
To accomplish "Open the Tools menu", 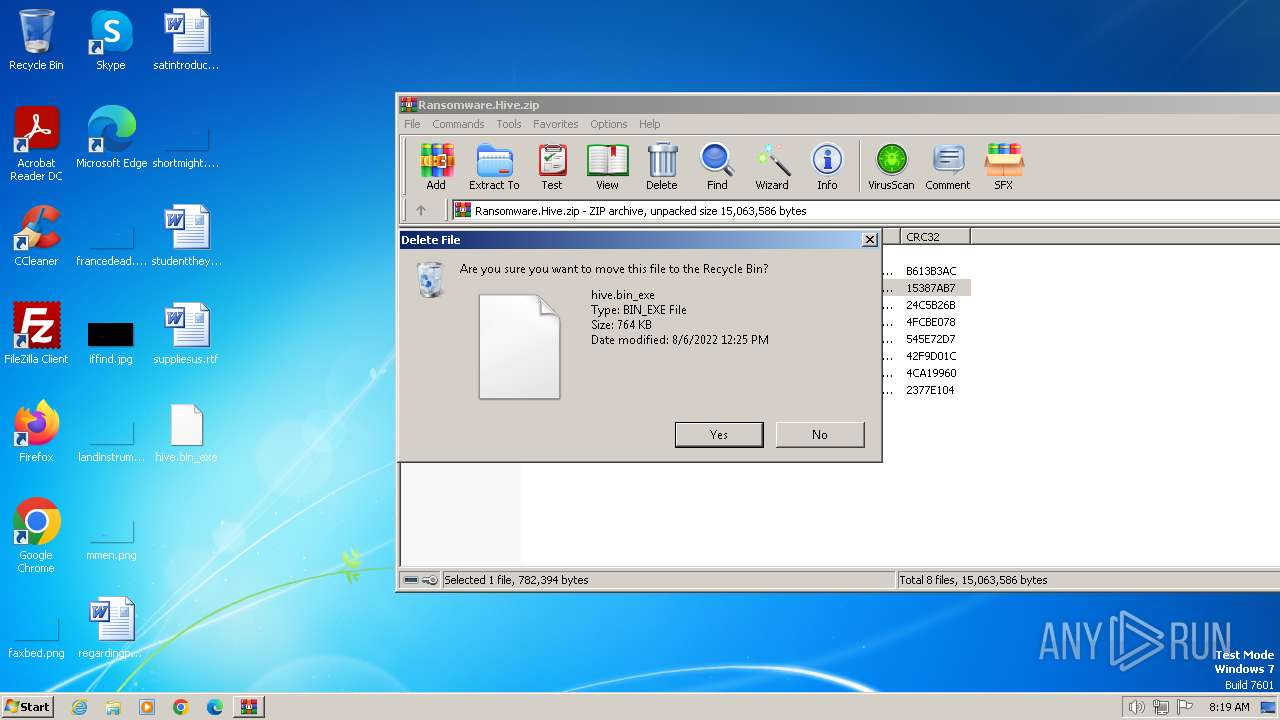I will click(509, 124).
